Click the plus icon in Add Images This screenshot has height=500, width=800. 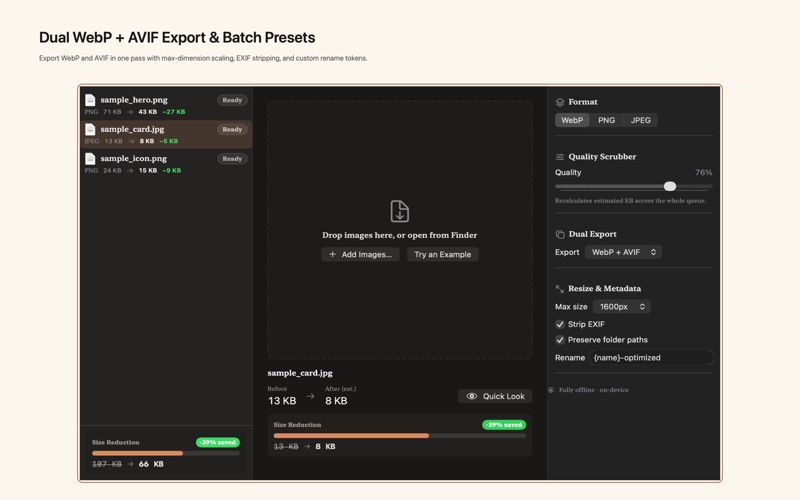coord(332,254)
